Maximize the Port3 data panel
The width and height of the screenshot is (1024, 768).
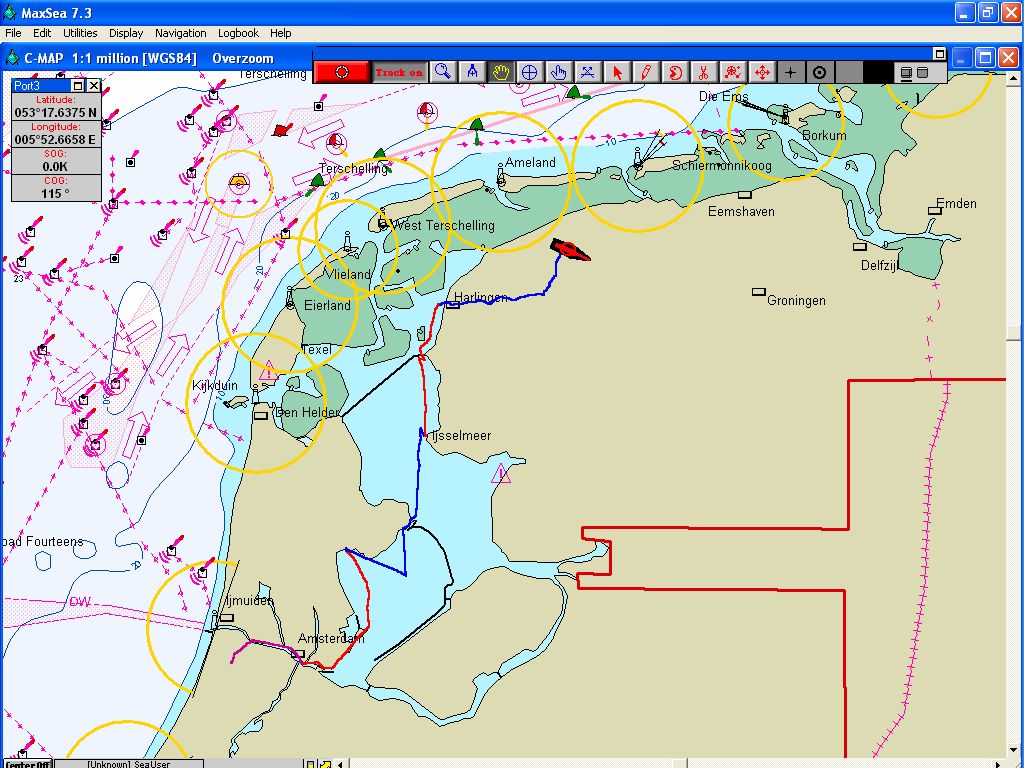[78, 86]
